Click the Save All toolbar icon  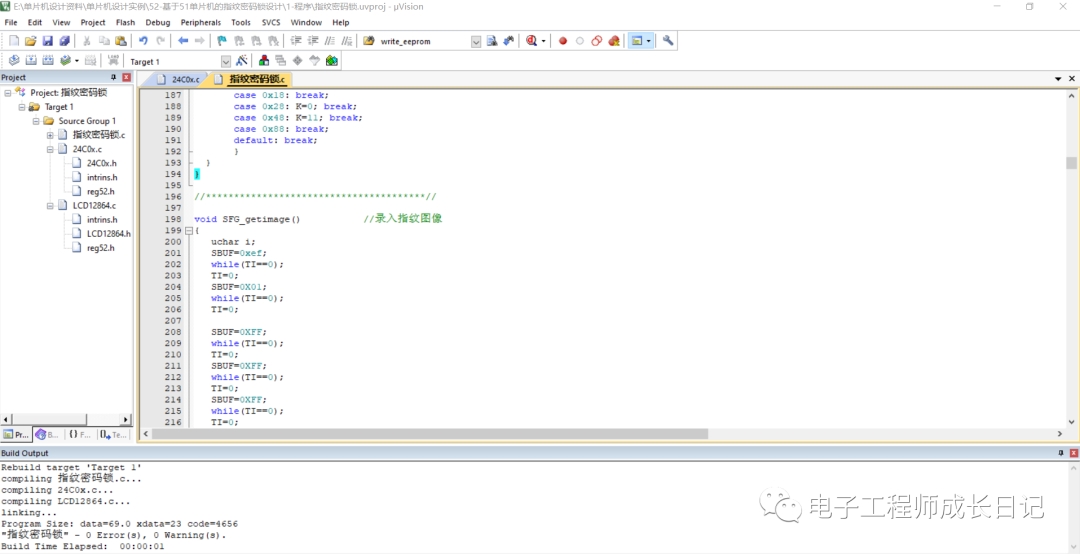click(65, 41)
